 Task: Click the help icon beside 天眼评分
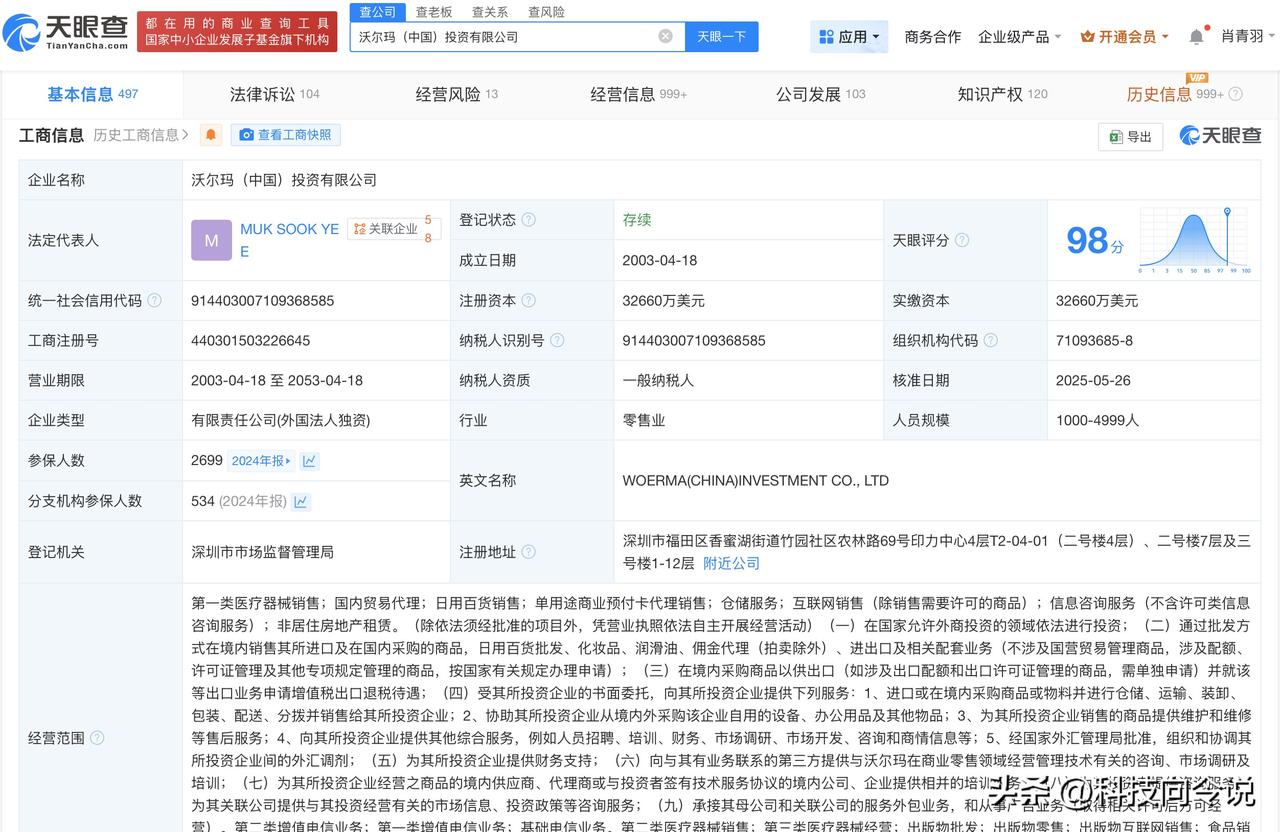click(x=961, y=240)
